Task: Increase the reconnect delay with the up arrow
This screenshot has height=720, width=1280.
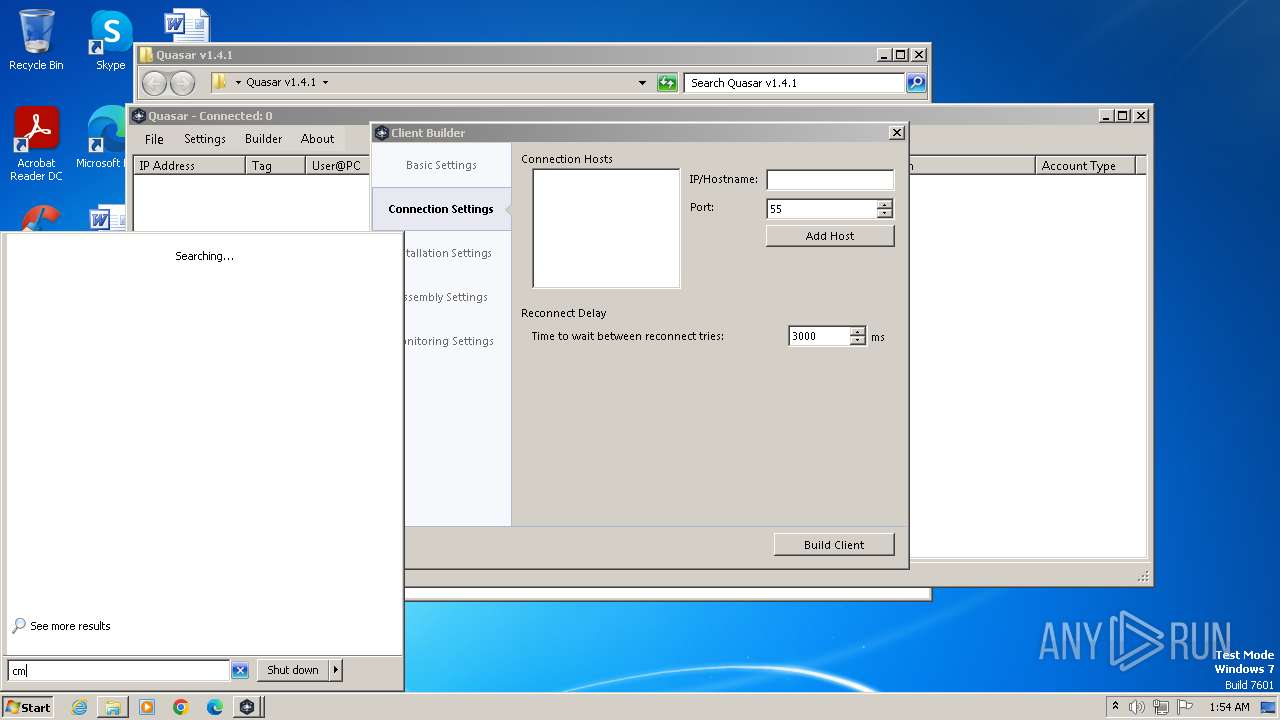Action: pos(857,332)
